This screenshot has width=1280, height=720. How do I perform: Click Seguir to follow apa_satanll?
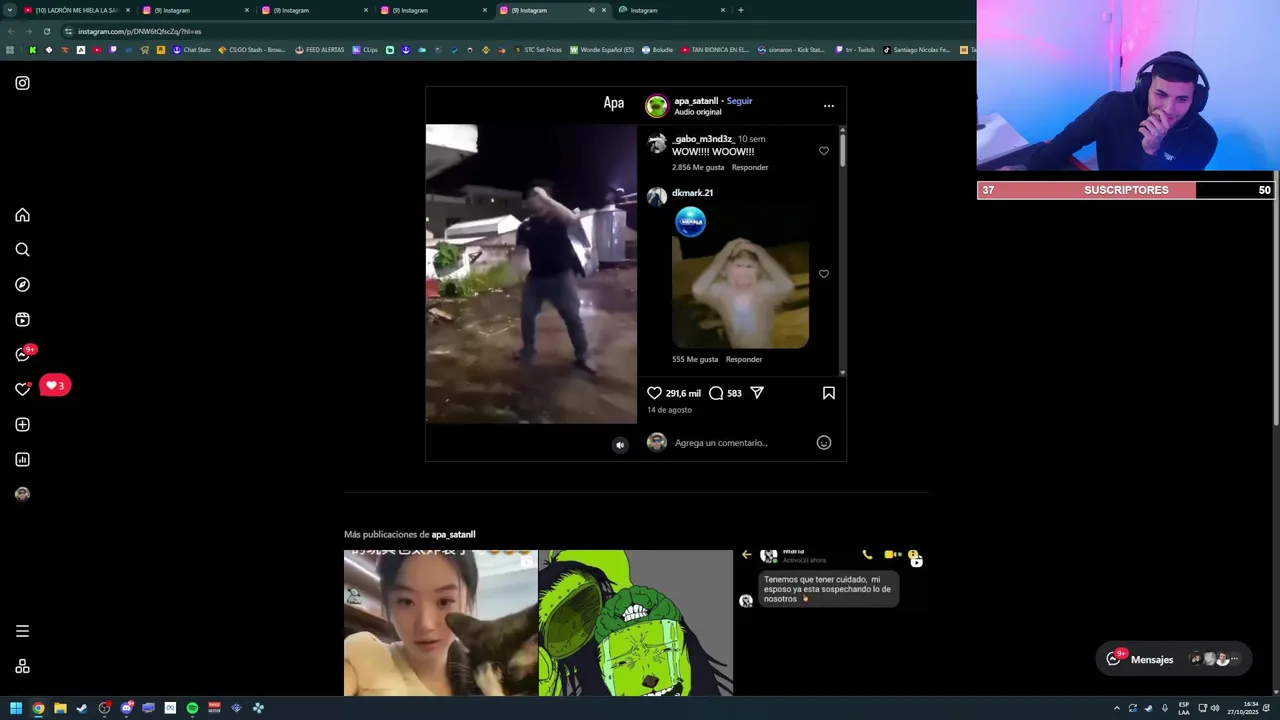[739, 101]
